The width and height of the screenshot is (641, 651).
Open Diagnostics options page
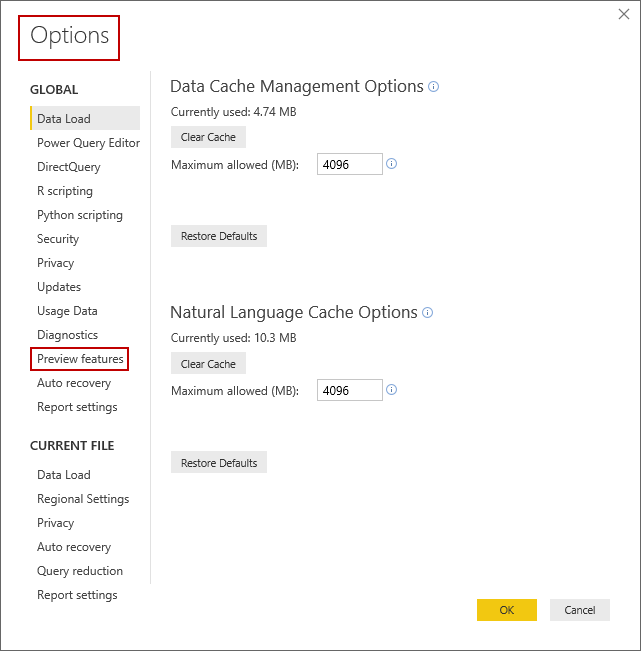[68, 335]
